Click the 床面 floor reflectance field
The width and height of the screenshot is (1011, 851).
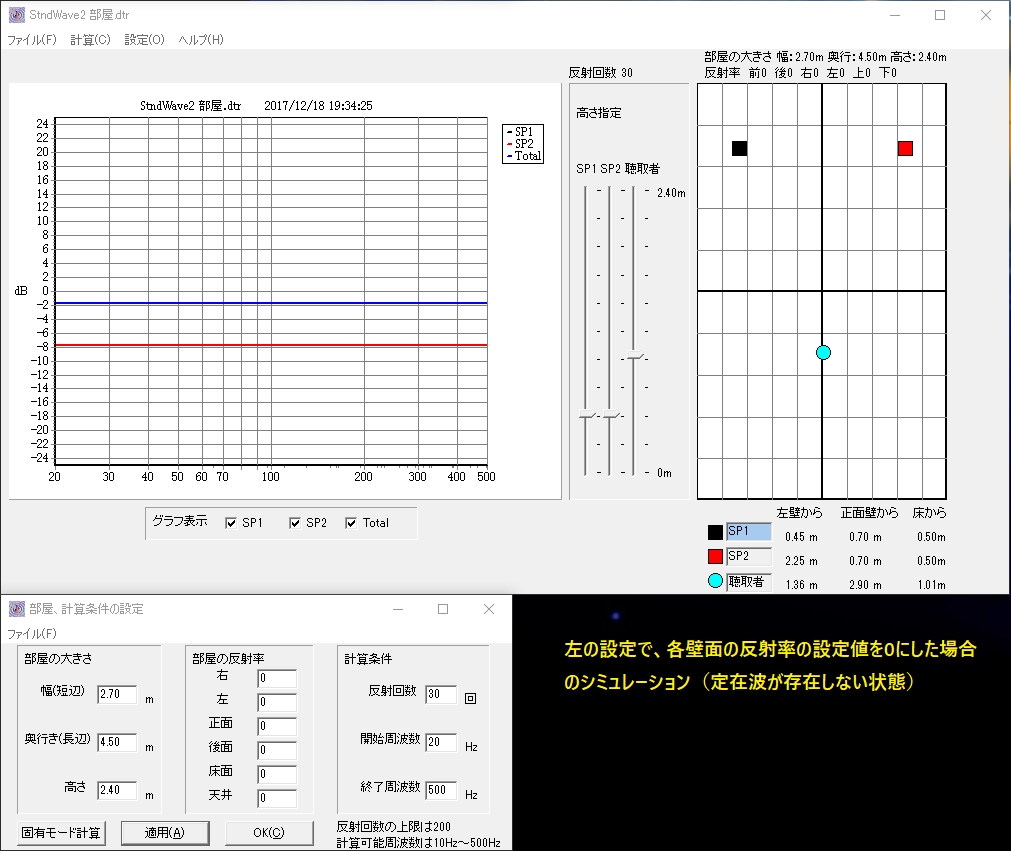277,774
